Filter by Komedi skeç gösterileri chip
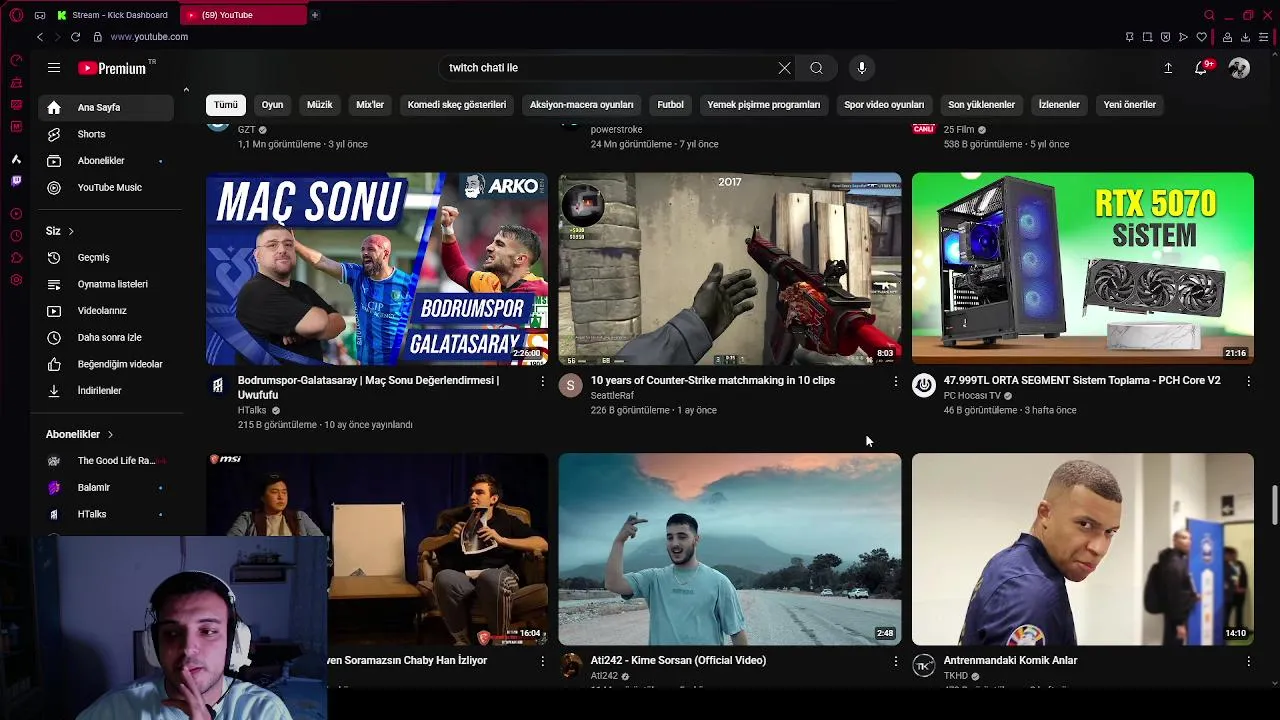Screen dimensions: 1280x720 coord(457,105)
